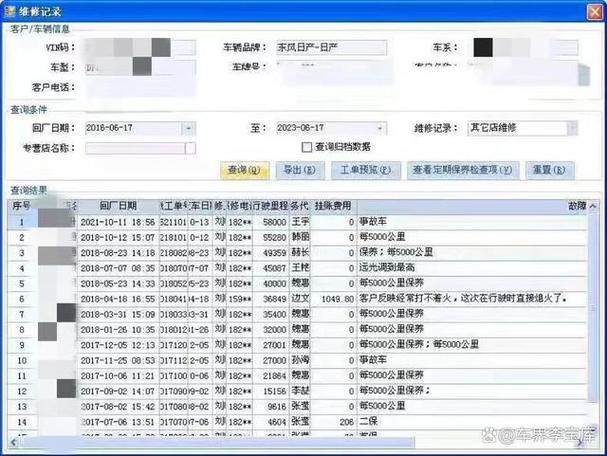Click 王宇 service rep cell
The height and width of the screenshot is (456, 607).
point(300,222)
